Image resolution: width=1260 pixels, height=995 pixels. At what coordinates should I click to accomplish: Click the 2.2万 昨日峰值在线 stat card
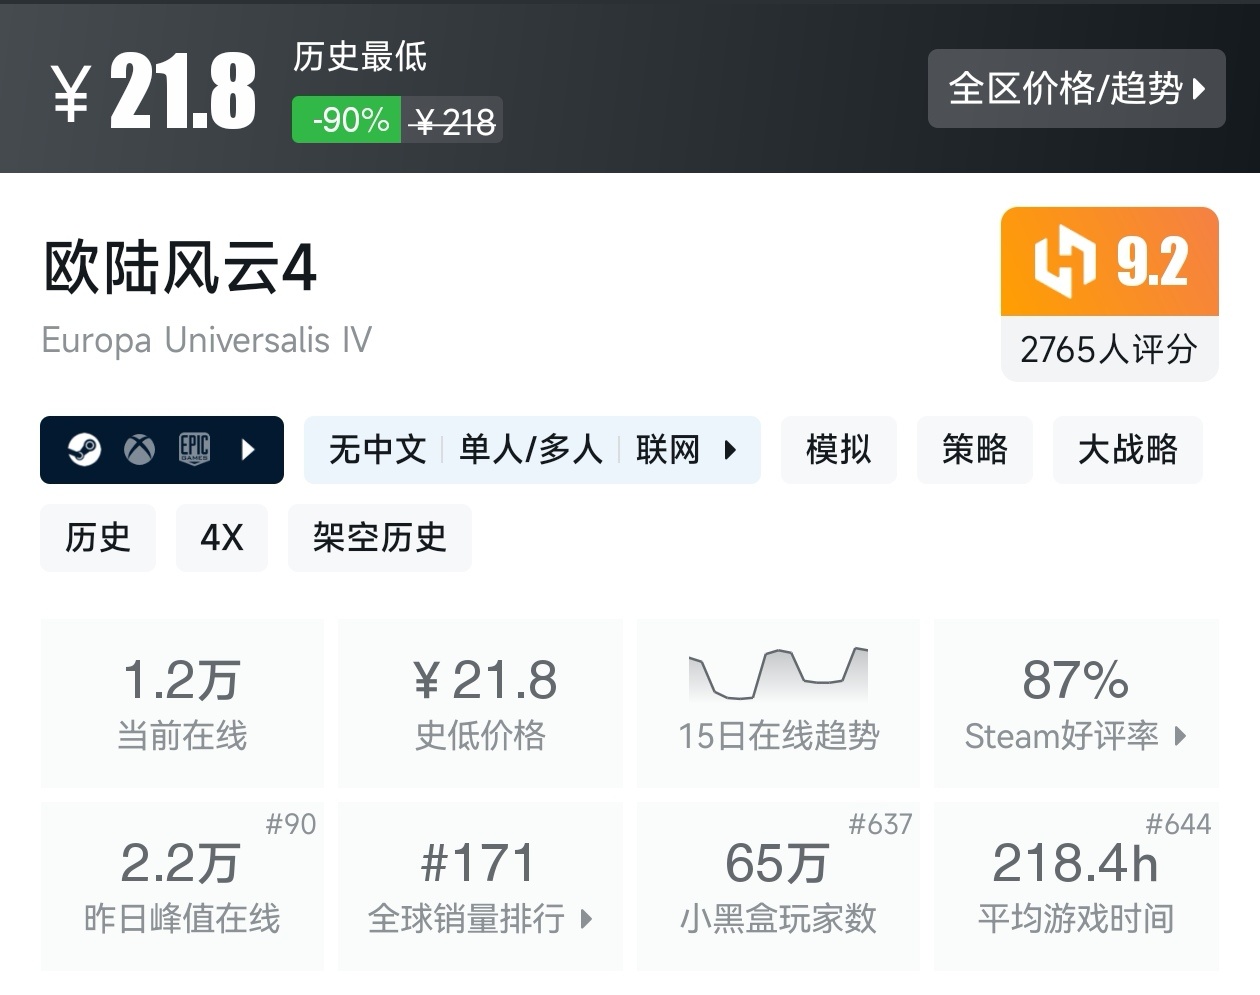click(x=182, y=886)
